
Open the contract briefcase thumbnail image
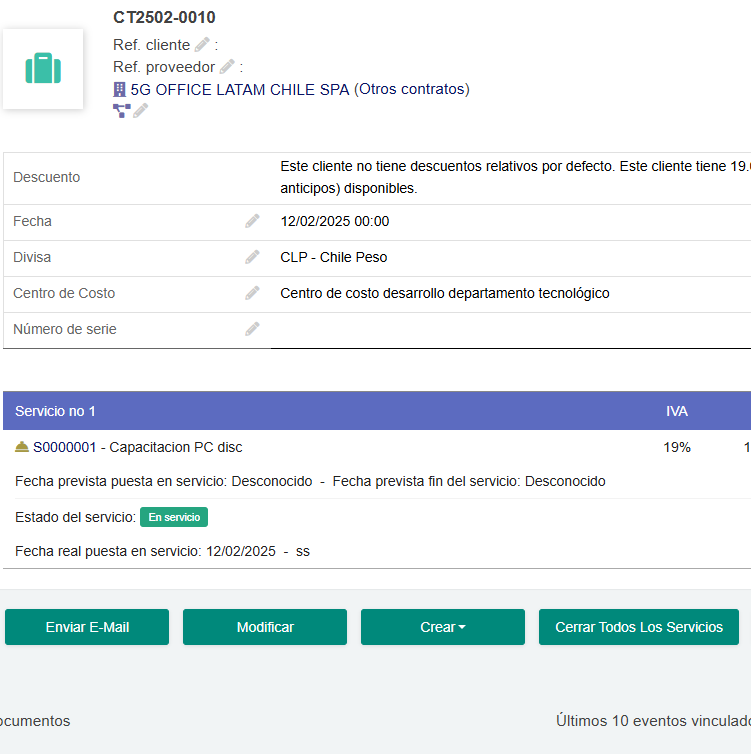tap(43, 69)
